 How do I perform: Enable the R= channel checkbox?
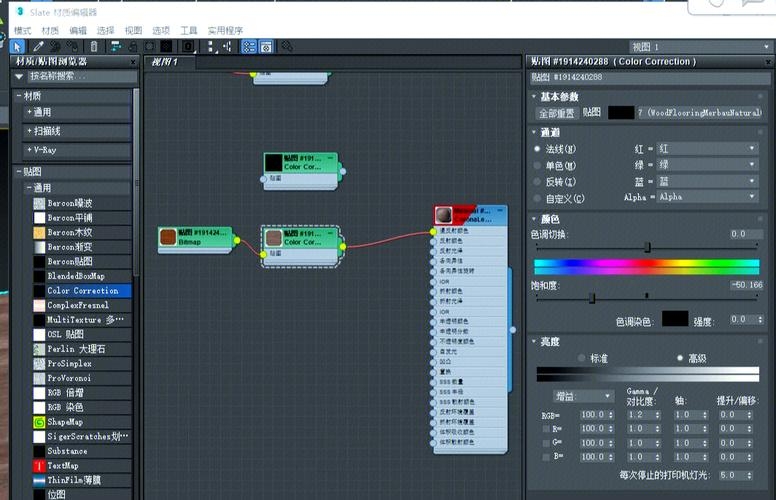546,429
